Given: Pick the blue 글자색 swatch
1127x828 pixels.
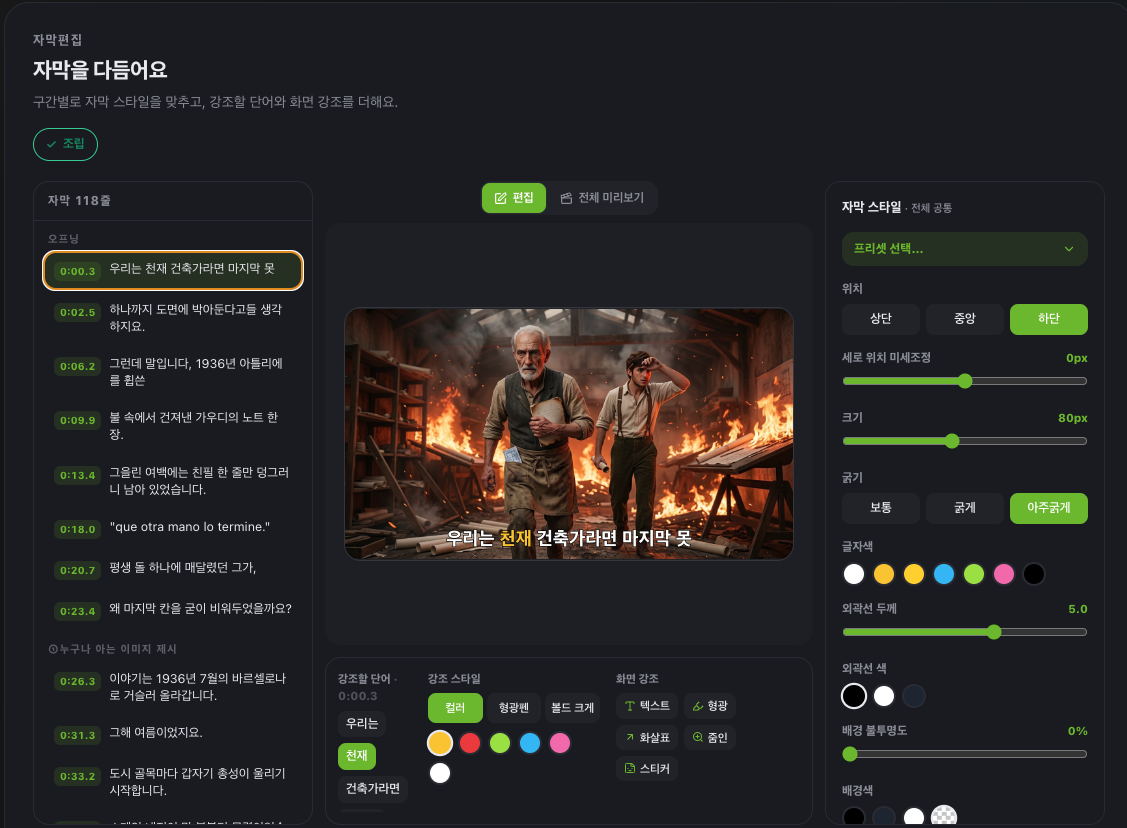Looking at the screenshot, I should 944,574.
